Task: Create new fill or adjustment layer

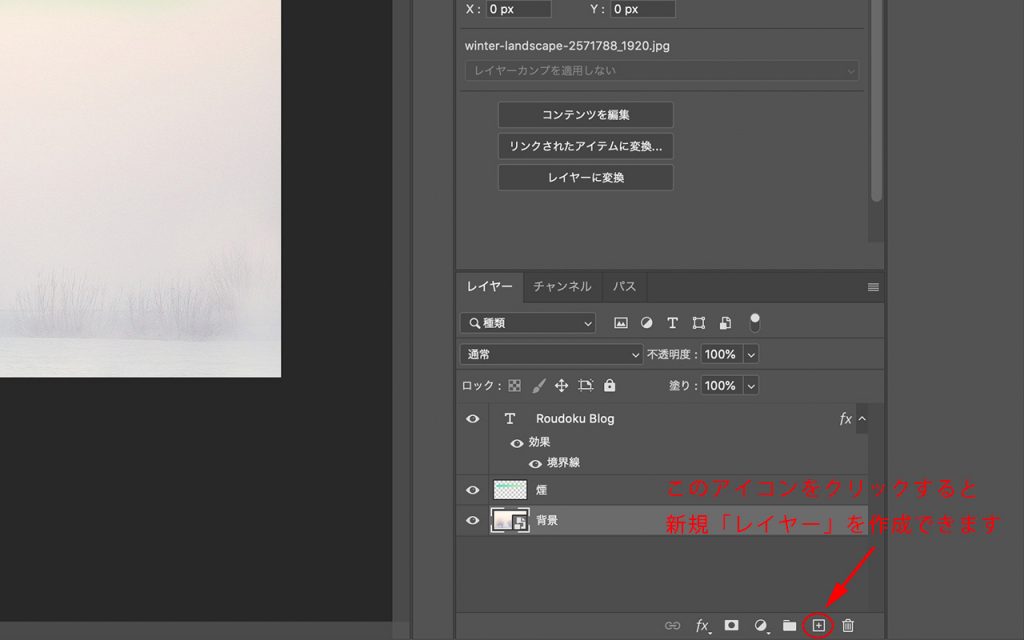Action: pyautogui.click(x=760, y=626)
